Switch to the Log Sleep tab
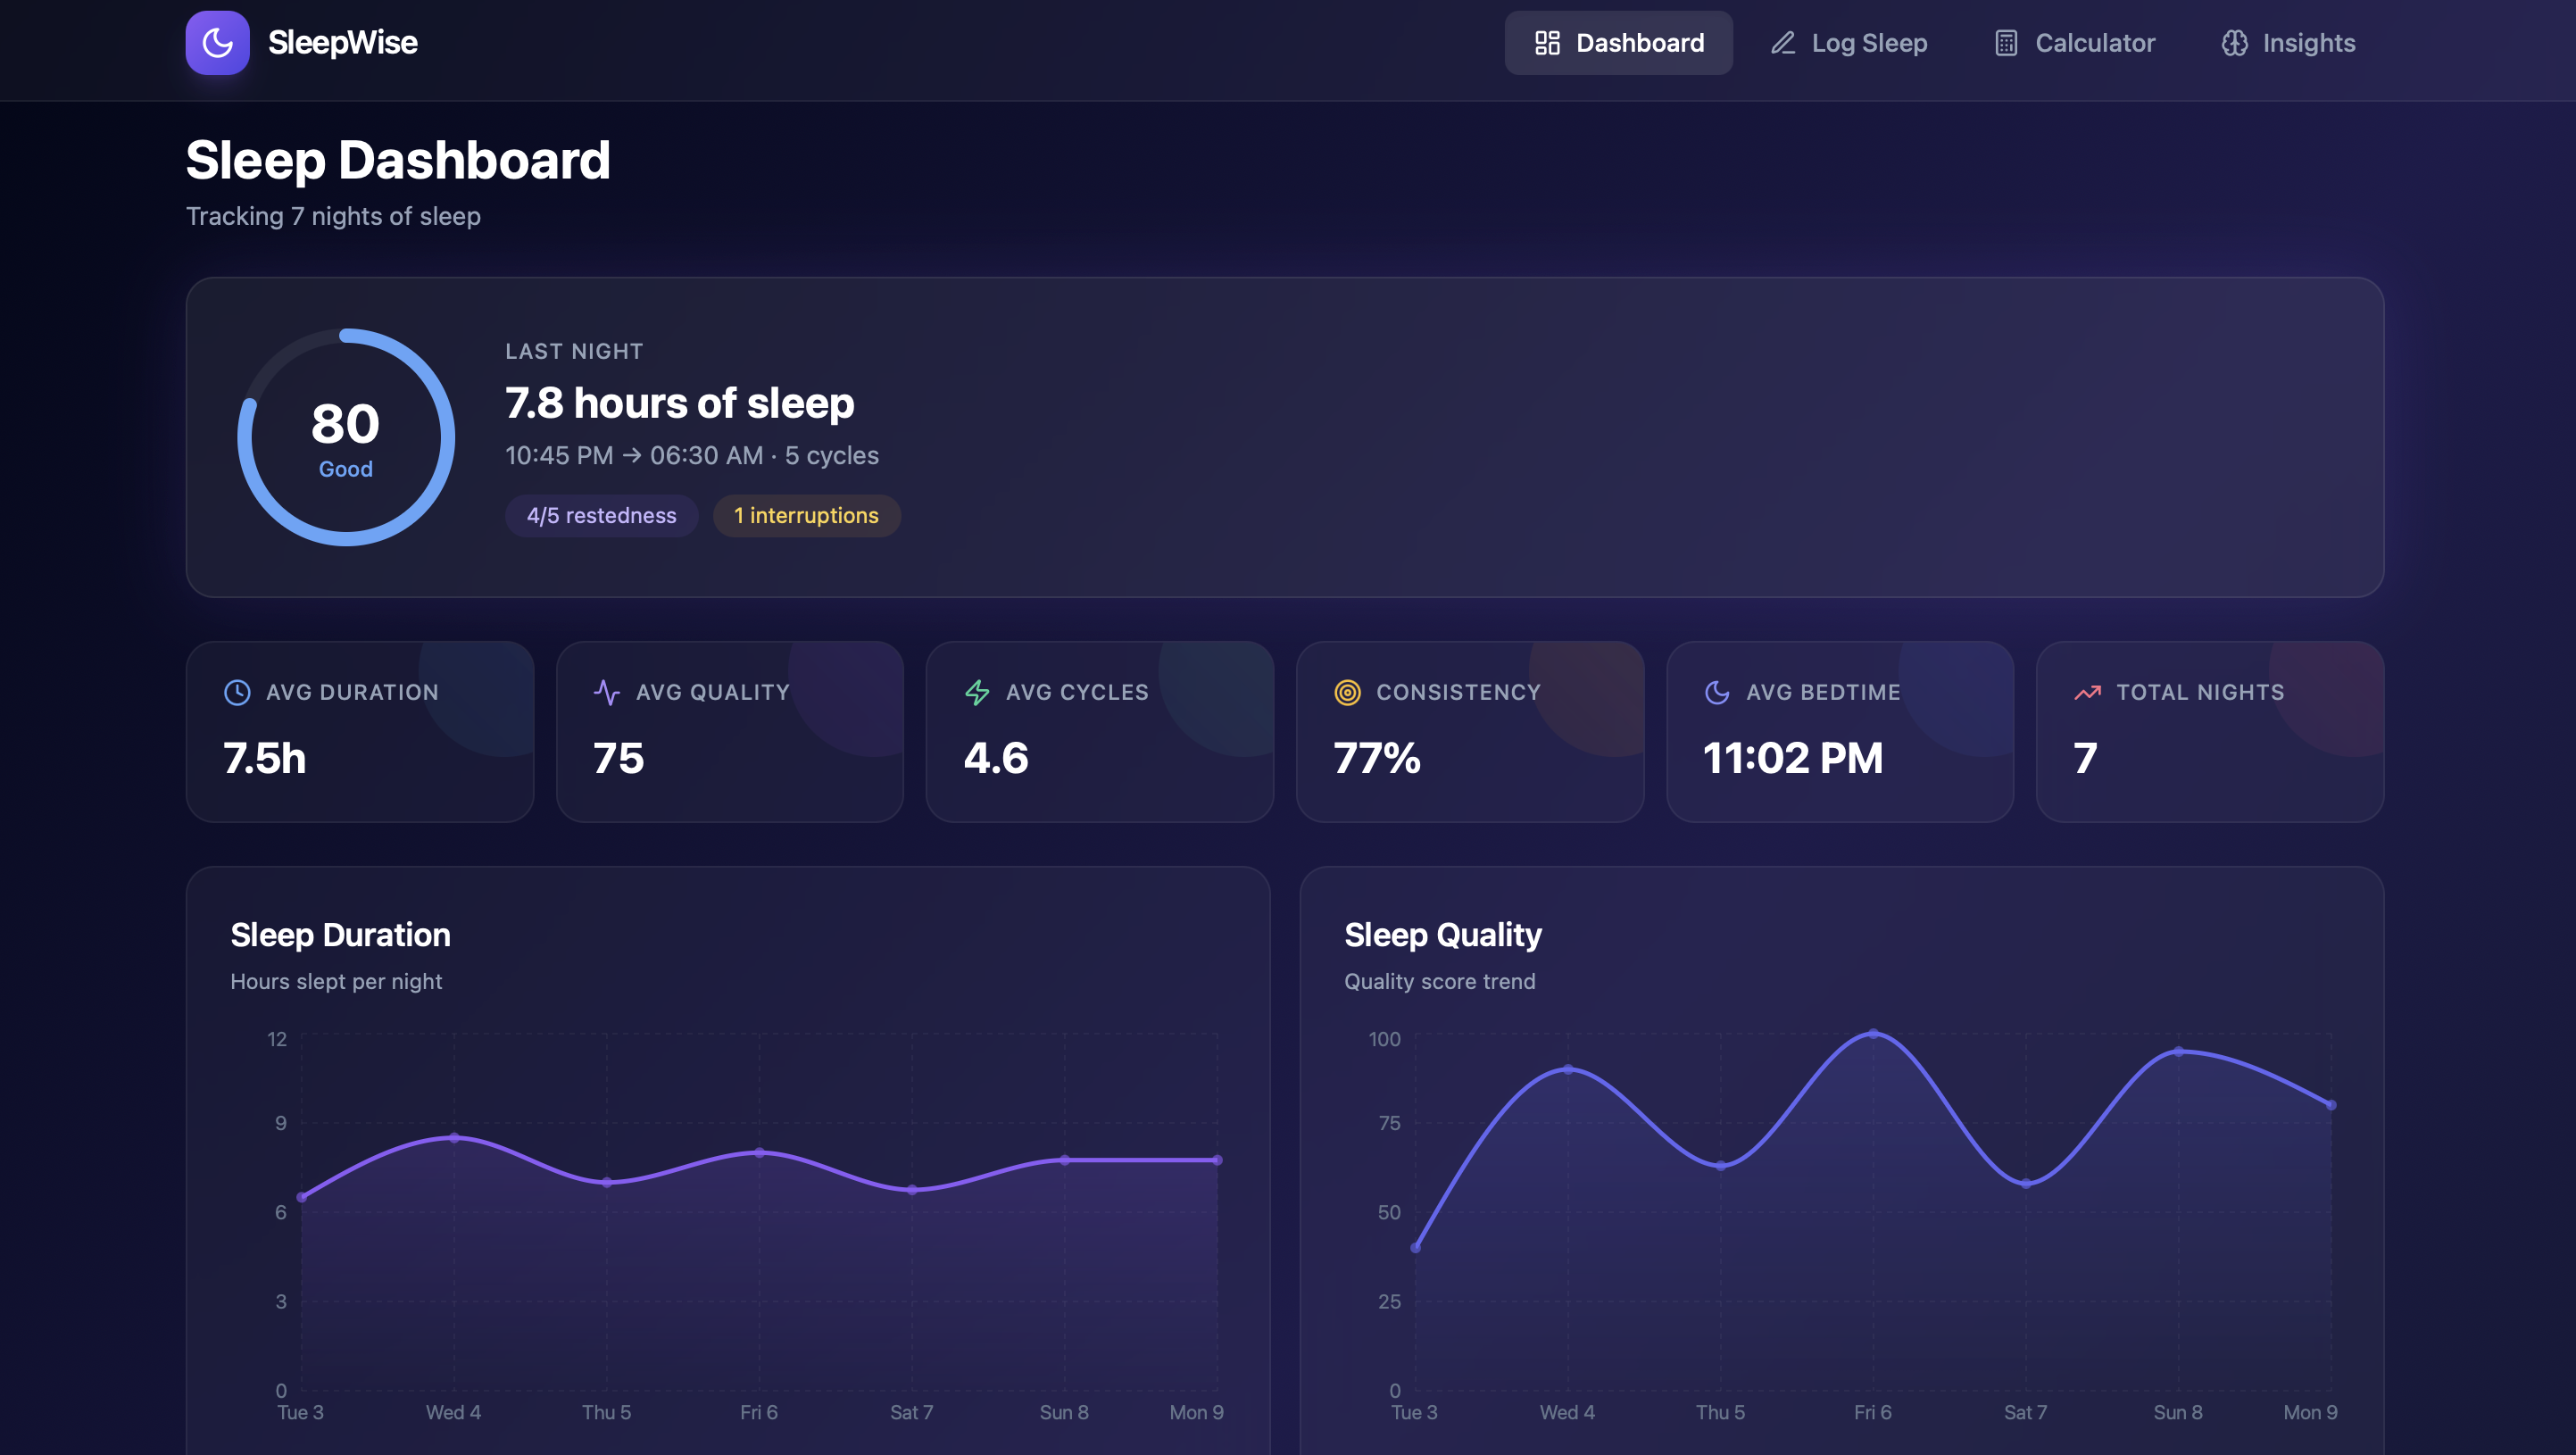Screen dimensions: 2576x1455 [1848, 43]
